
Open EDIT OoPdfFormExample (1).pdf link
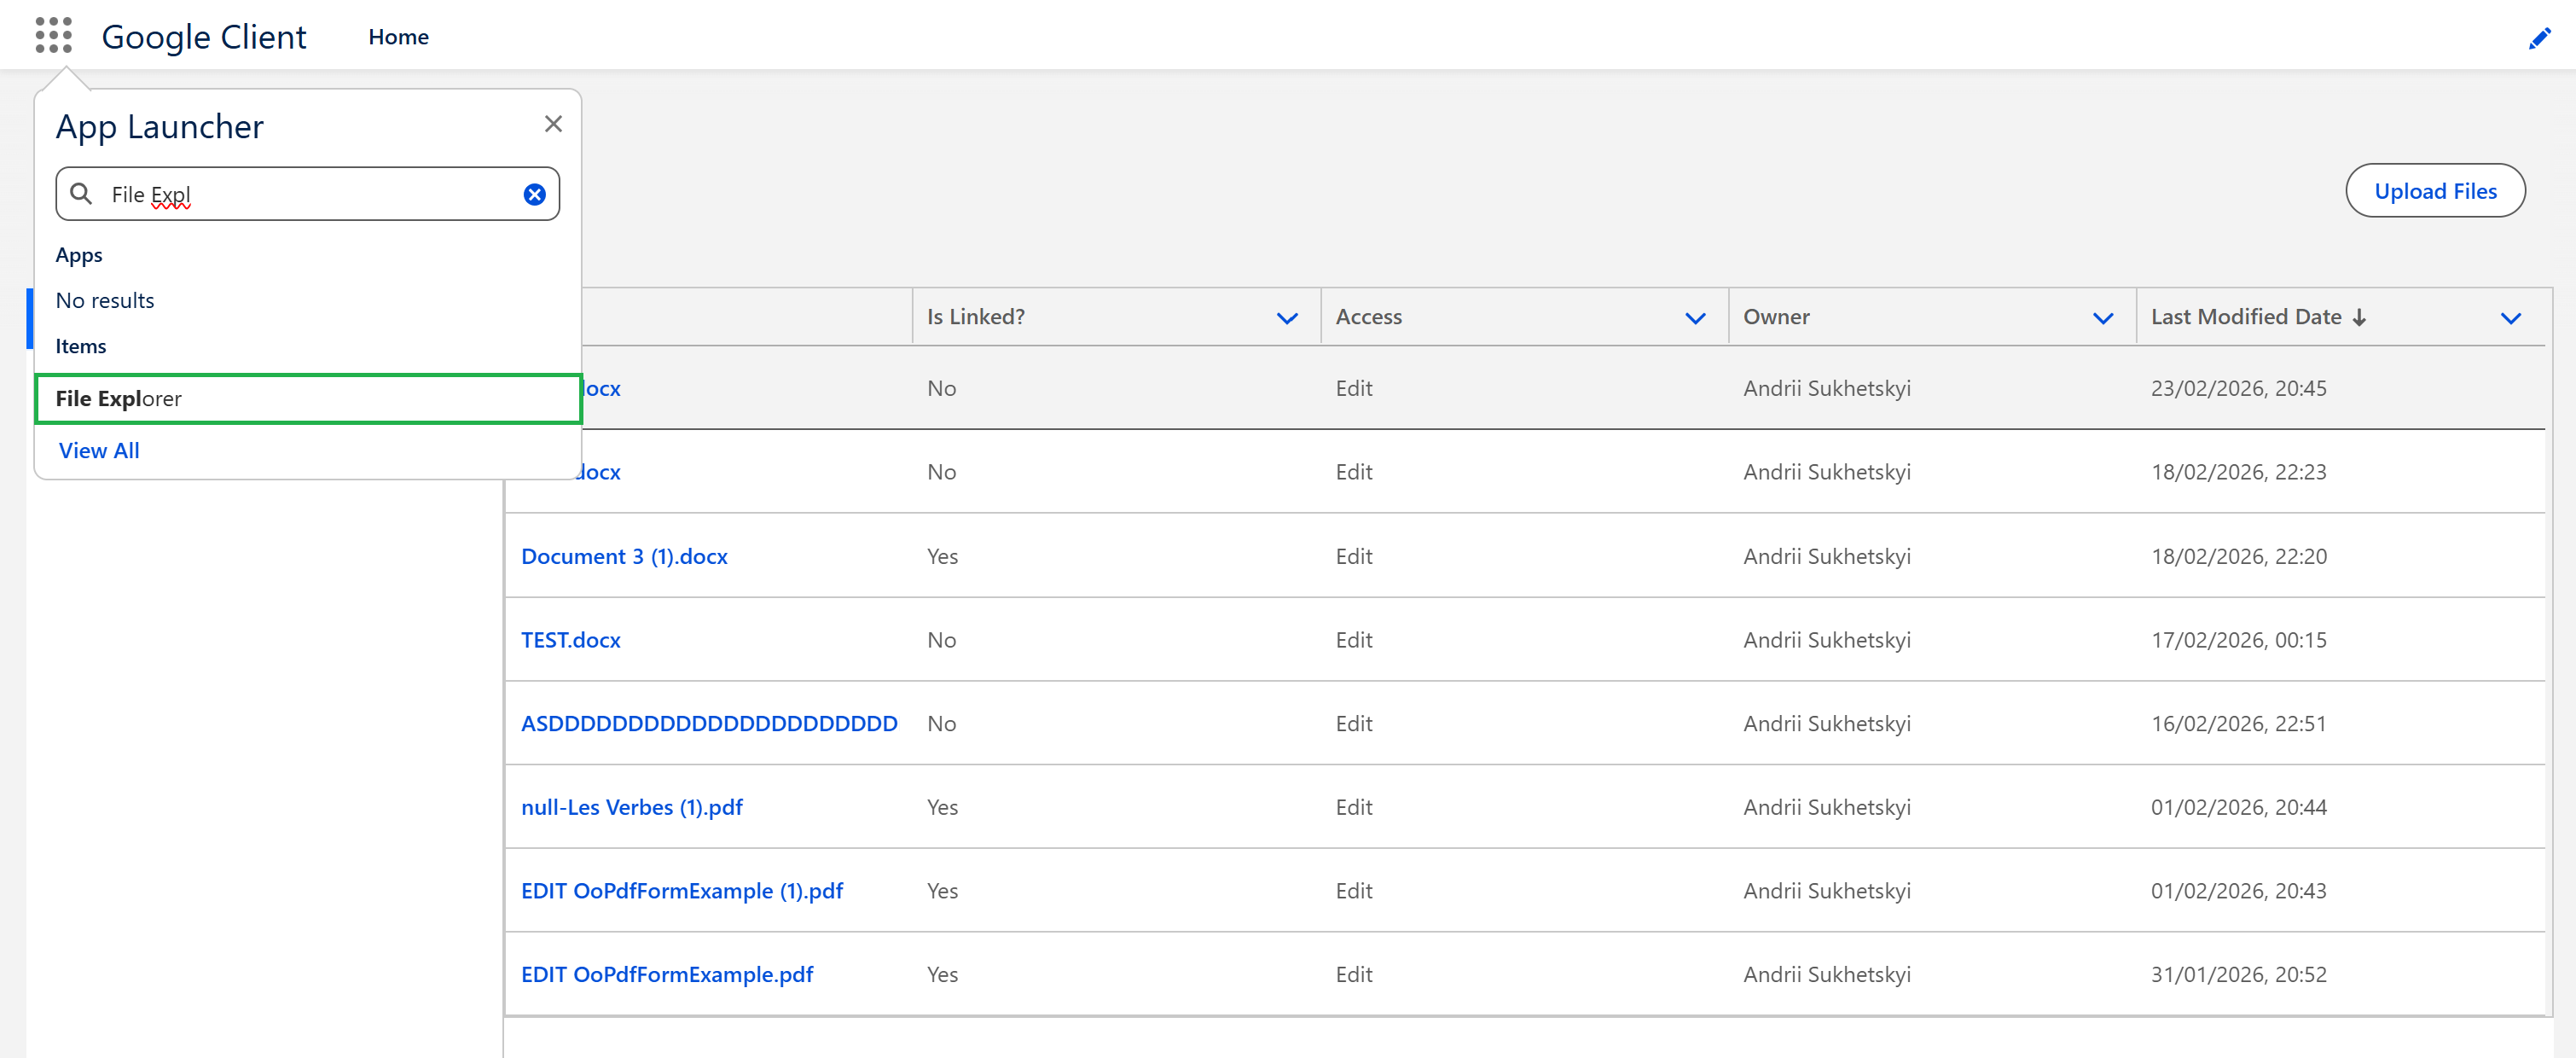681,890
